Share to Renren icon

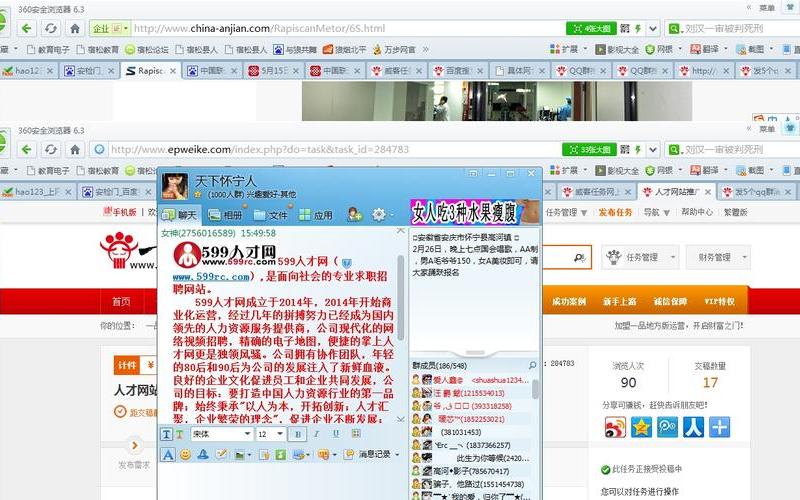(693, 427)
